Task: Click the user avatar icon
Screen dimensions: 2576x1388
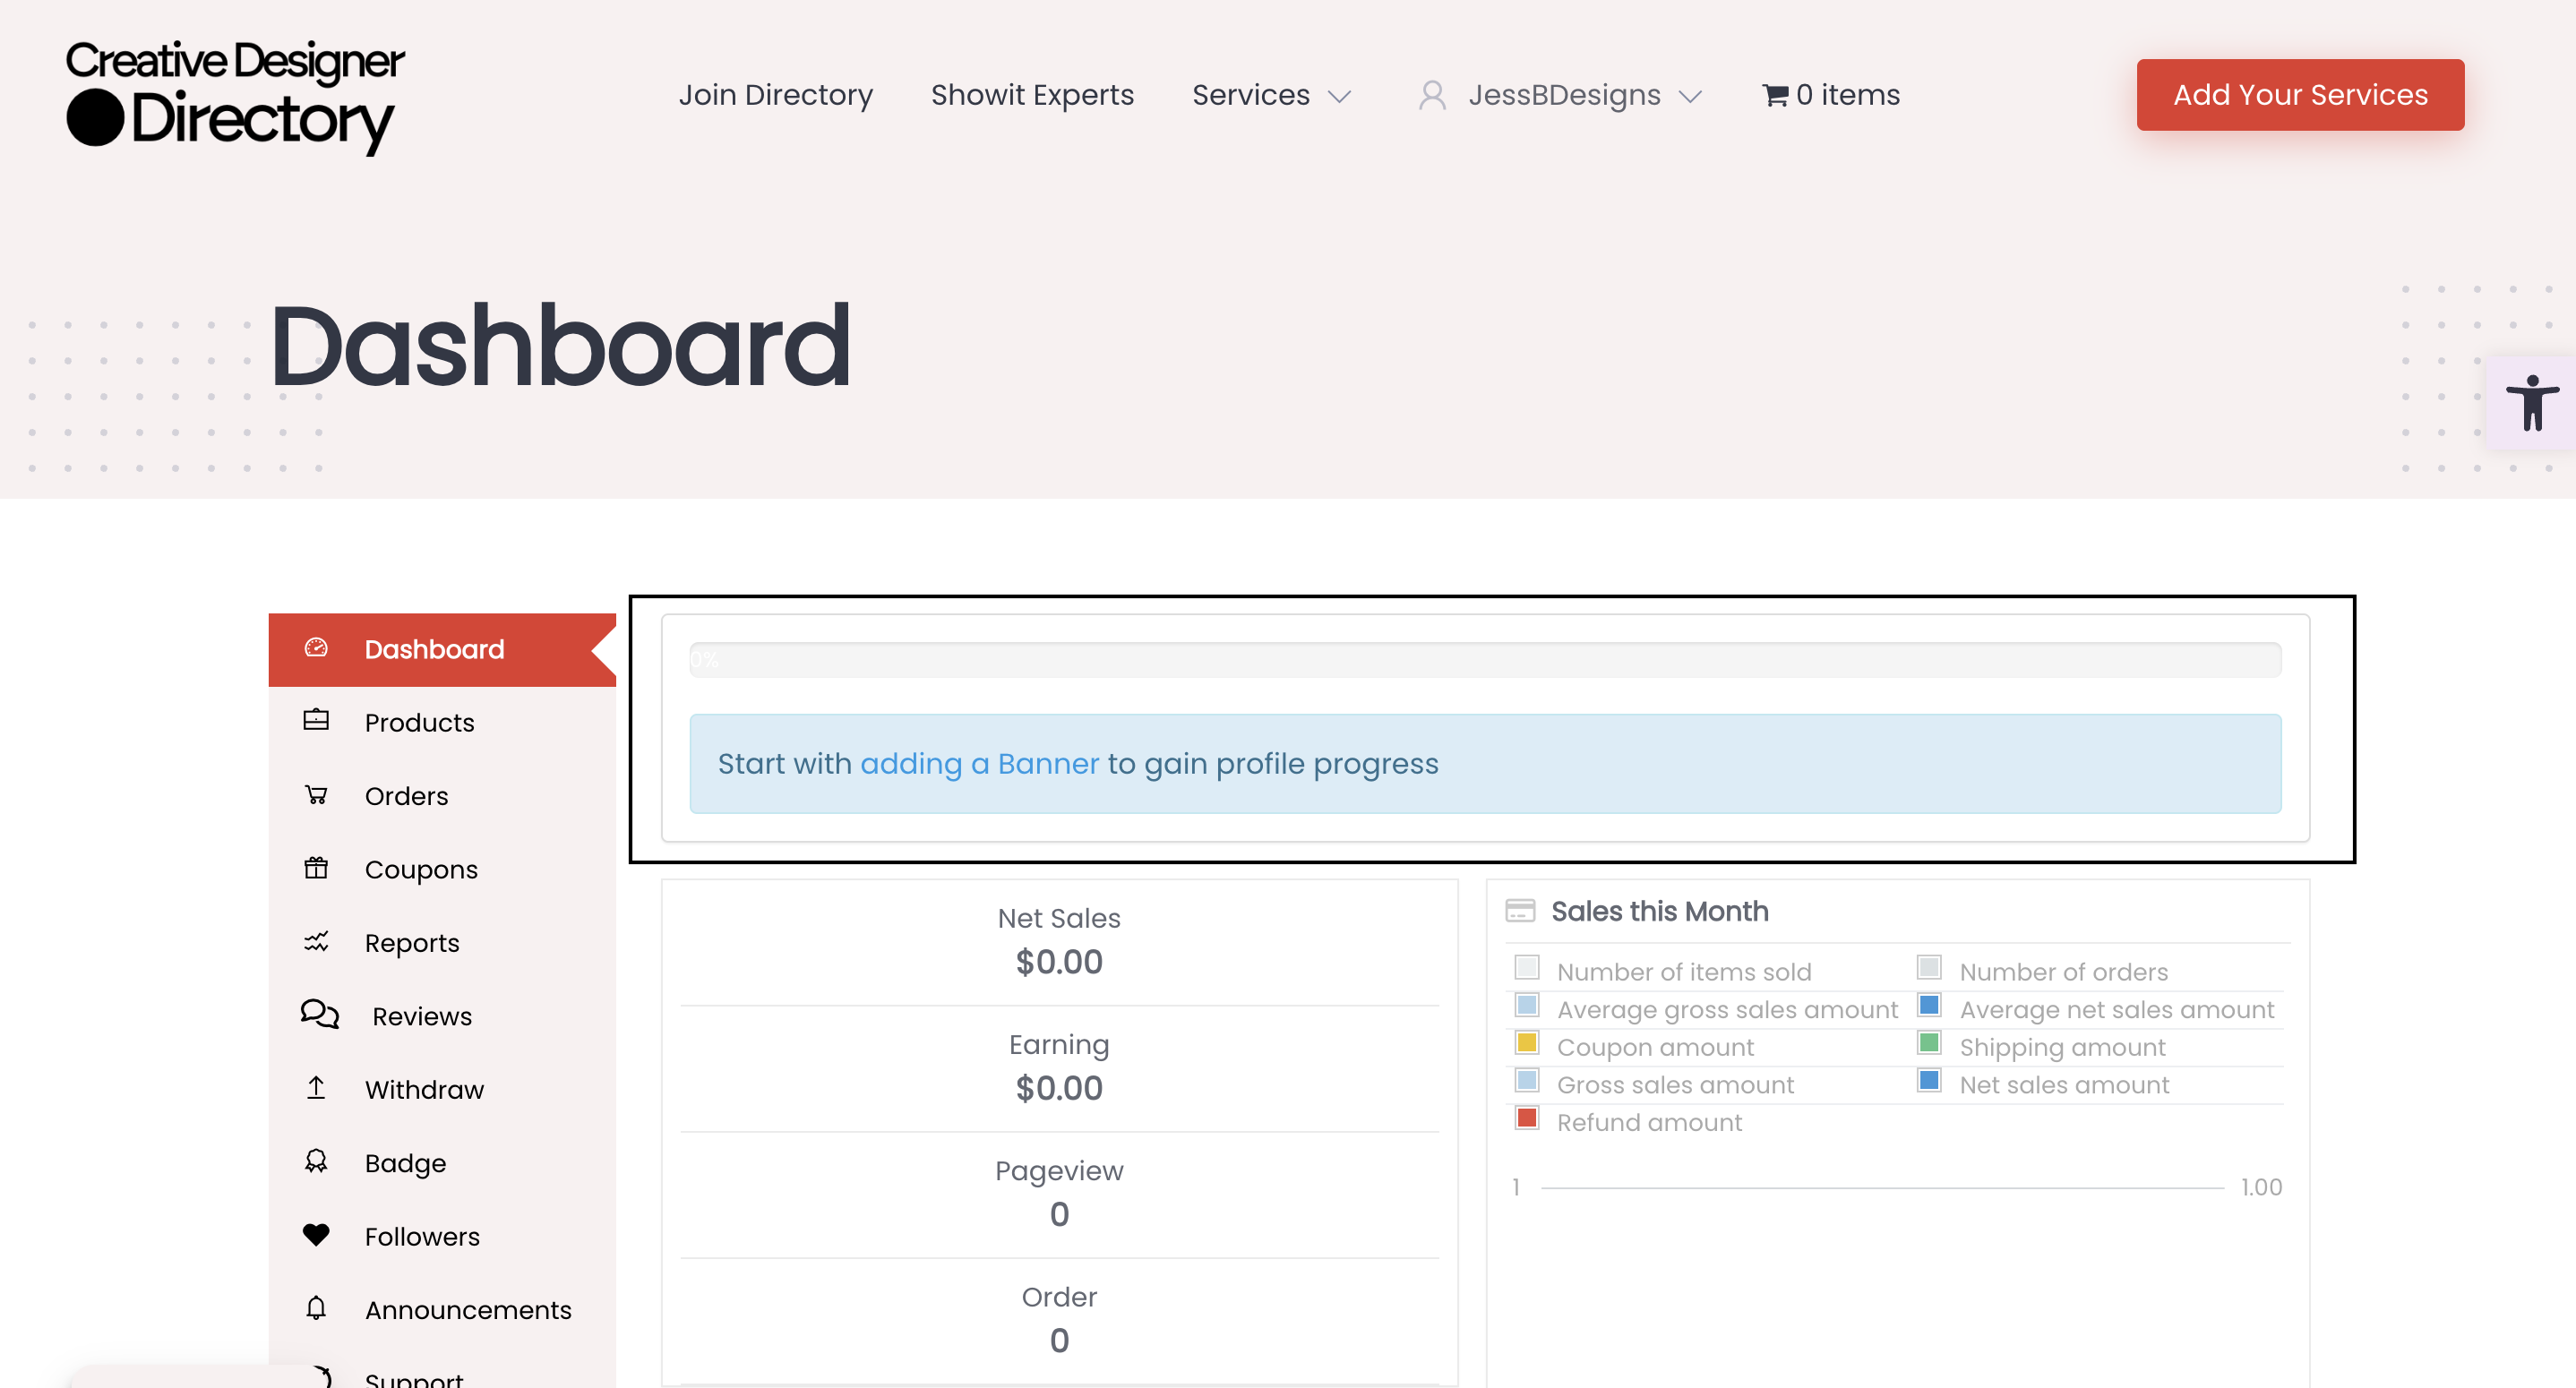Action: point(1432,95)
